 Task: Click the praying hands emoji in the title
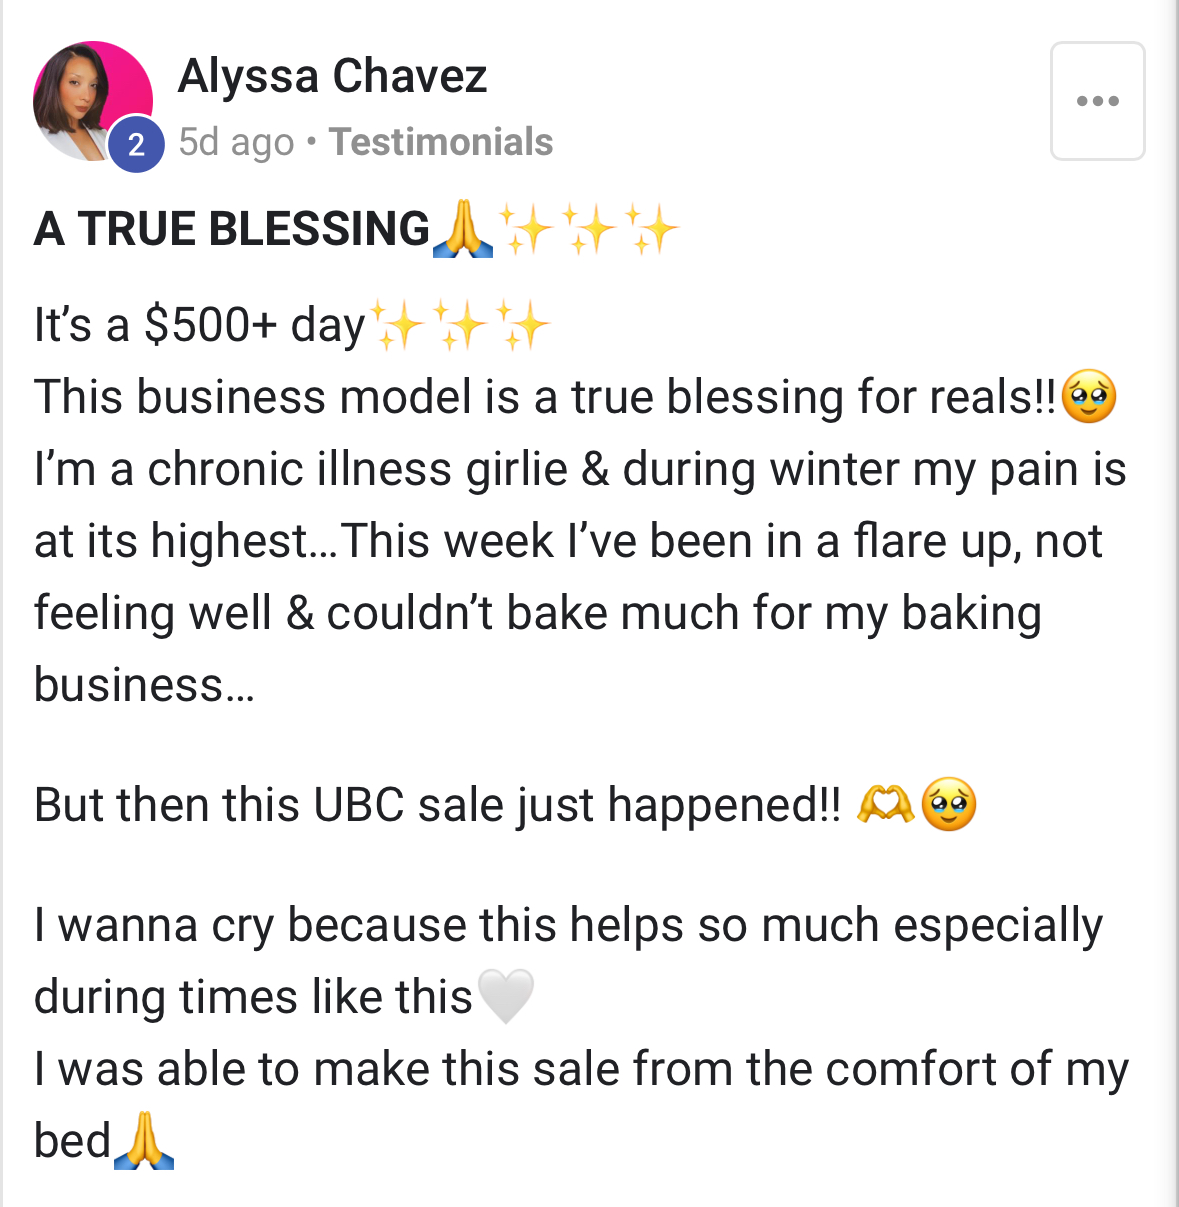pyautogui.click(x=463, y=229)
